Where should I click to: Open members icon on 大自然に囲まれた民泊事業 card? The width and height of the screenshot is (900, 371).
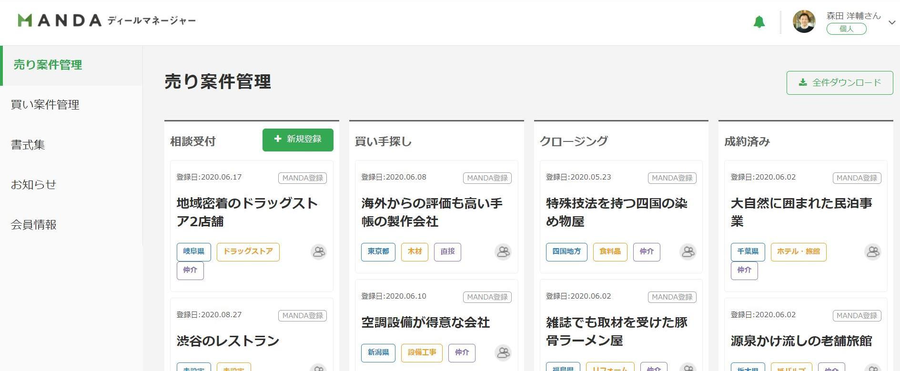[873, 252]
